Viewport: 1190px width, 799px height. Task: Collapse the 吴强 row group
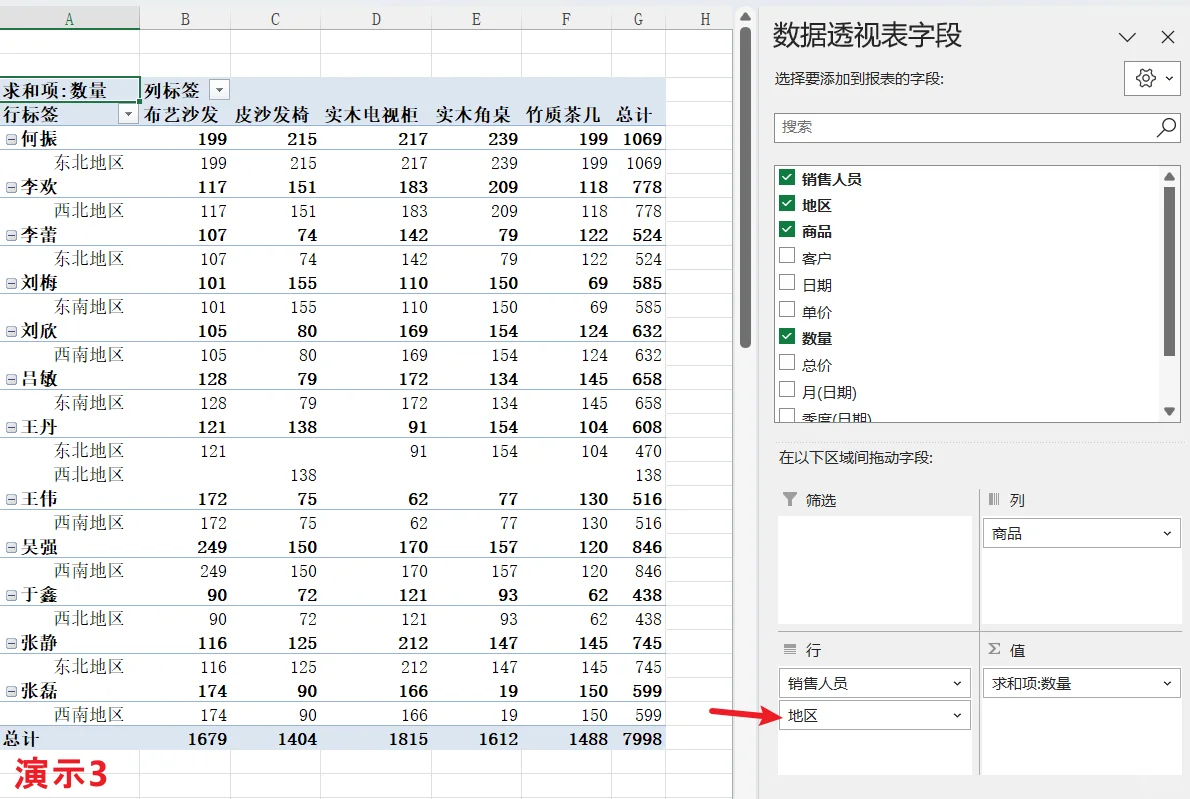coord(11,547)
